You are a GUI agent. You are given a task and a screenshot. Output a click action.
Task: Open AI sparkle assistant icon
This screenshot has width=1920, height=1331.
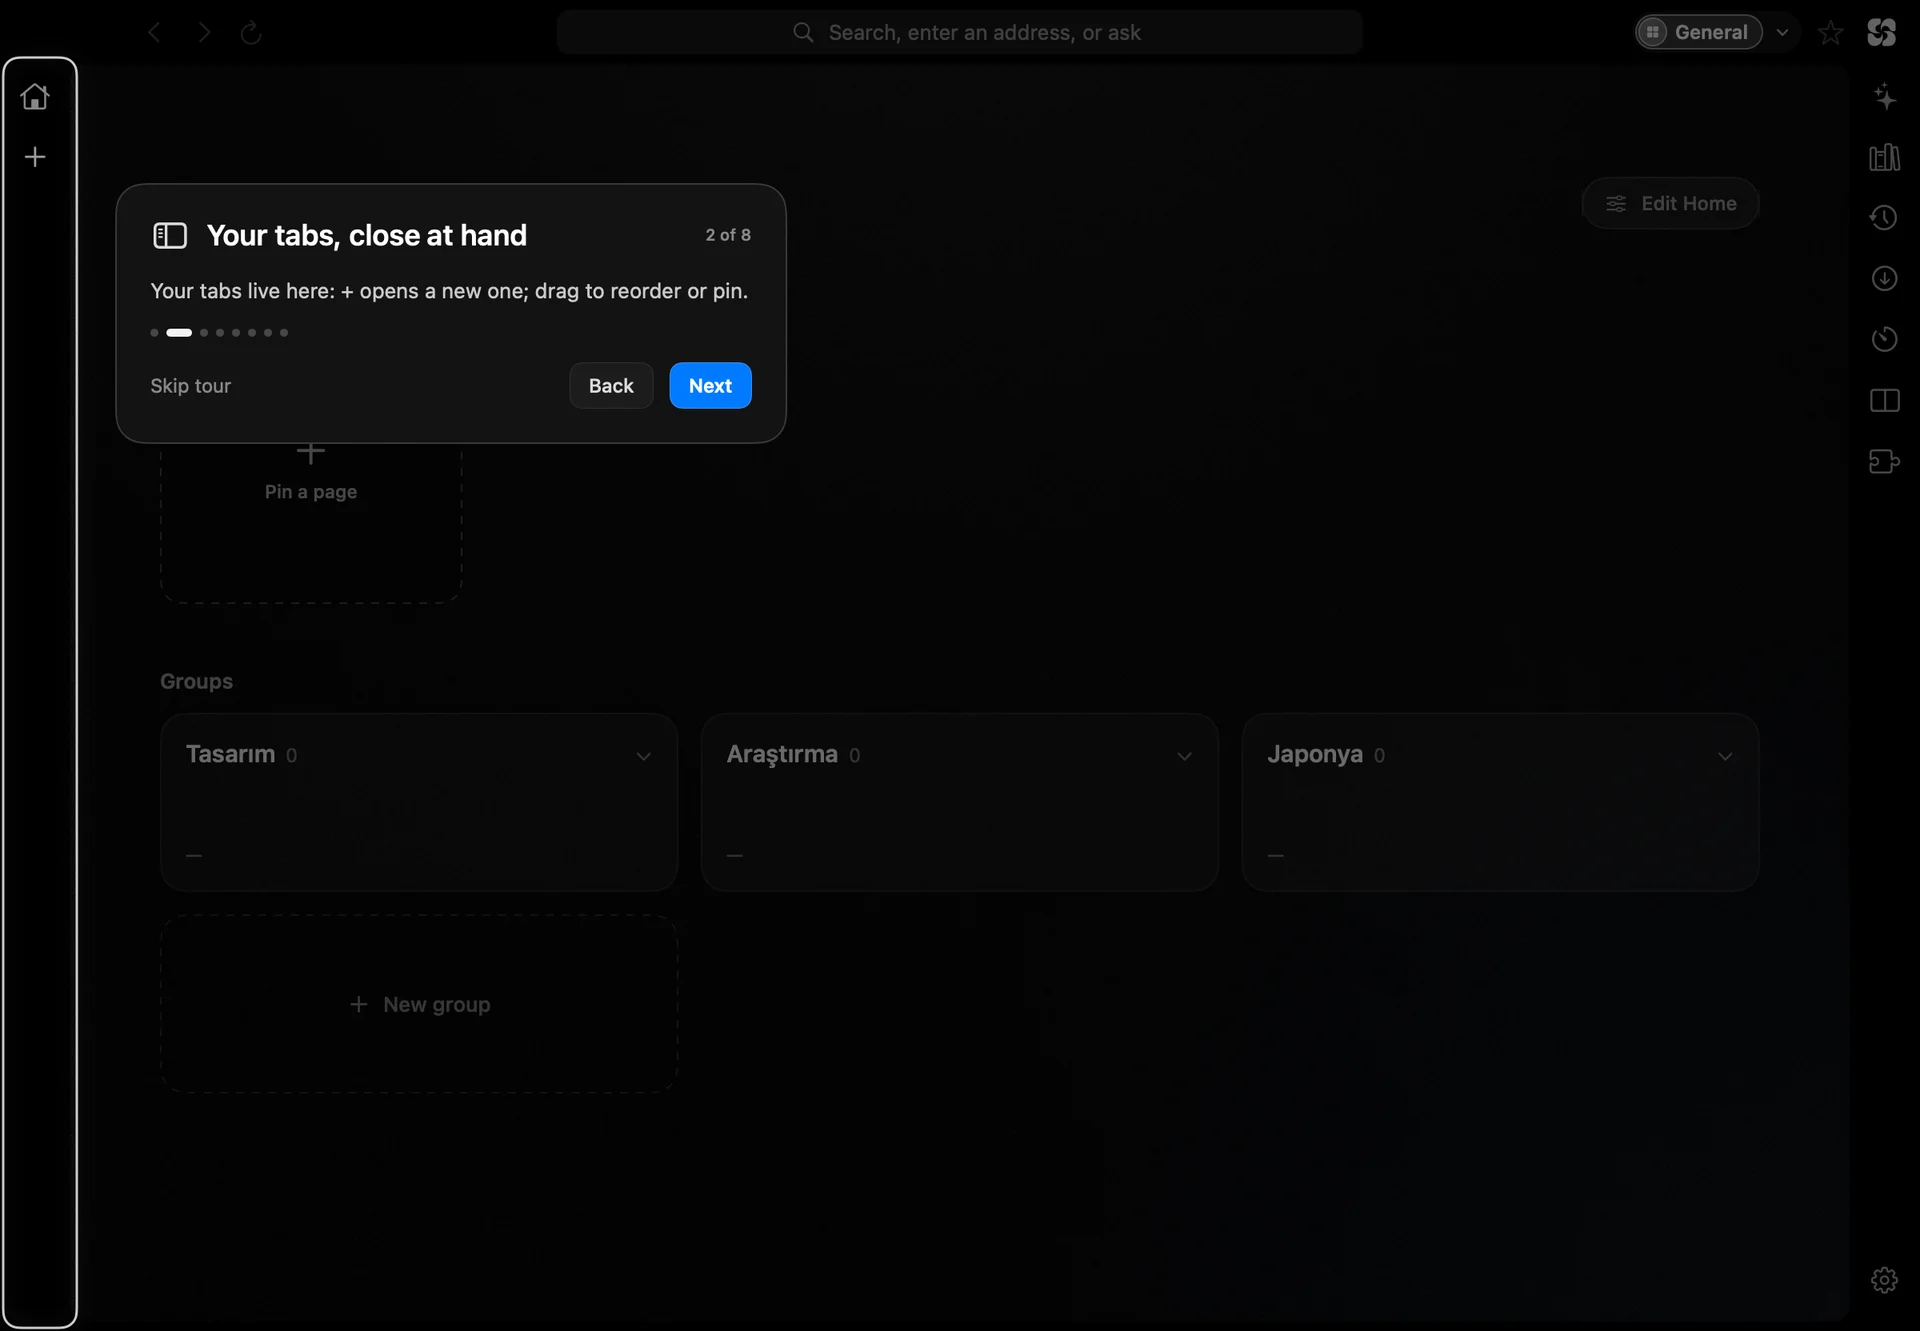pyautogui.click(x=1885, y=97)
